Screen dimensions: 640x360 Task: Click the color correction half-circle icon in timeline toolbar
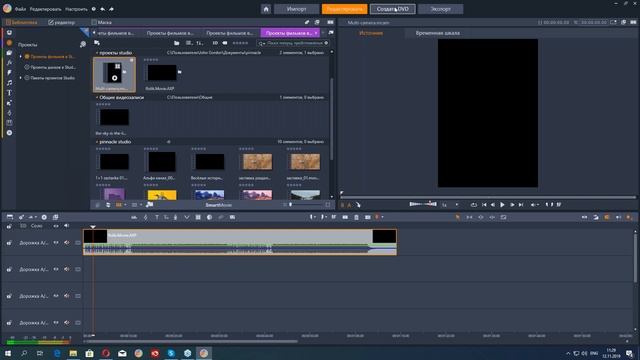[x=209, y=217]
